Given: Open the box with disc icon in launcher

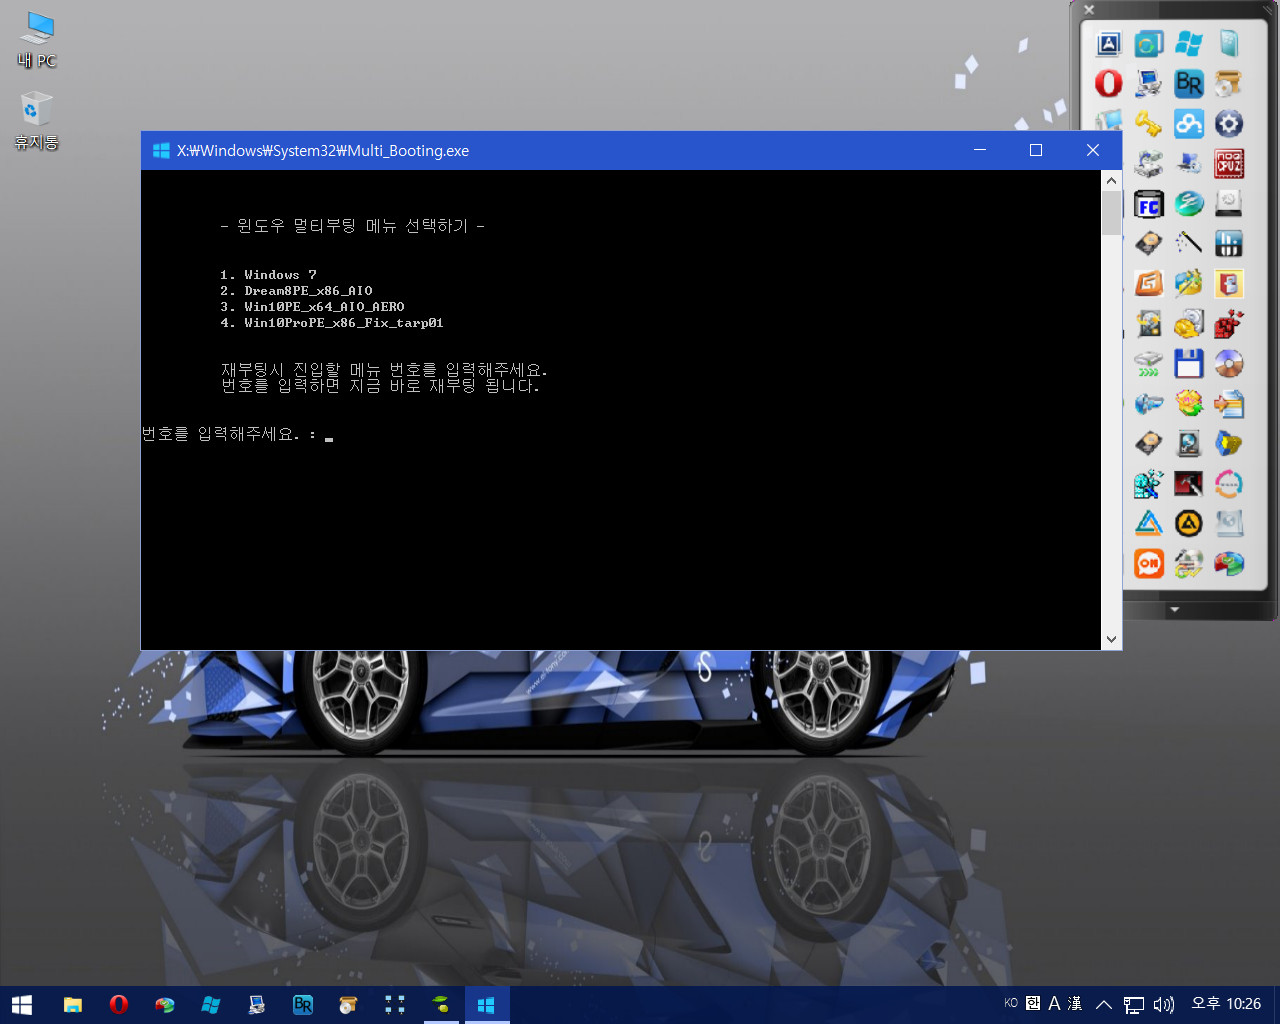Looking at the screenshot, I should pos(1229,83).
